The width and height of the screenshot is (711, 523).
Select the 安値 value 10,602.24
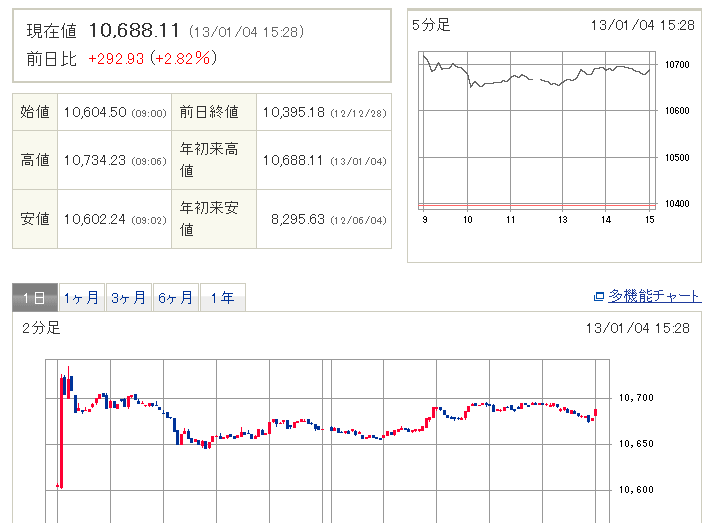tap(94, 219)
